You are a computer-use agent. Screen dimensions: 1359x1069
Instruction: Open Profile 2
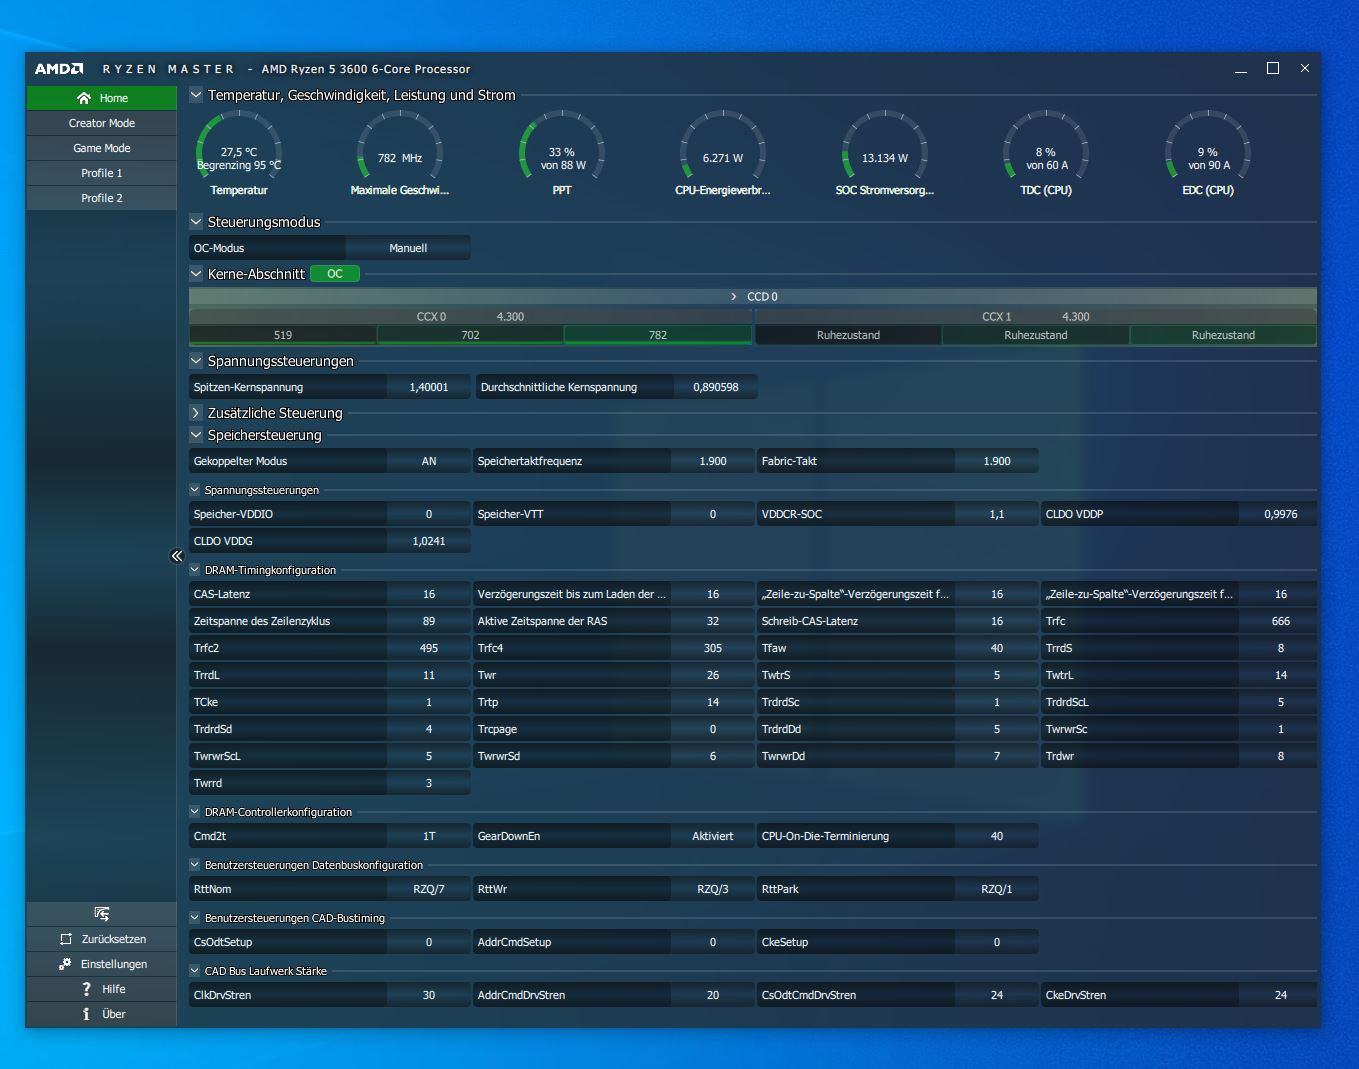[x=102, y=198]
